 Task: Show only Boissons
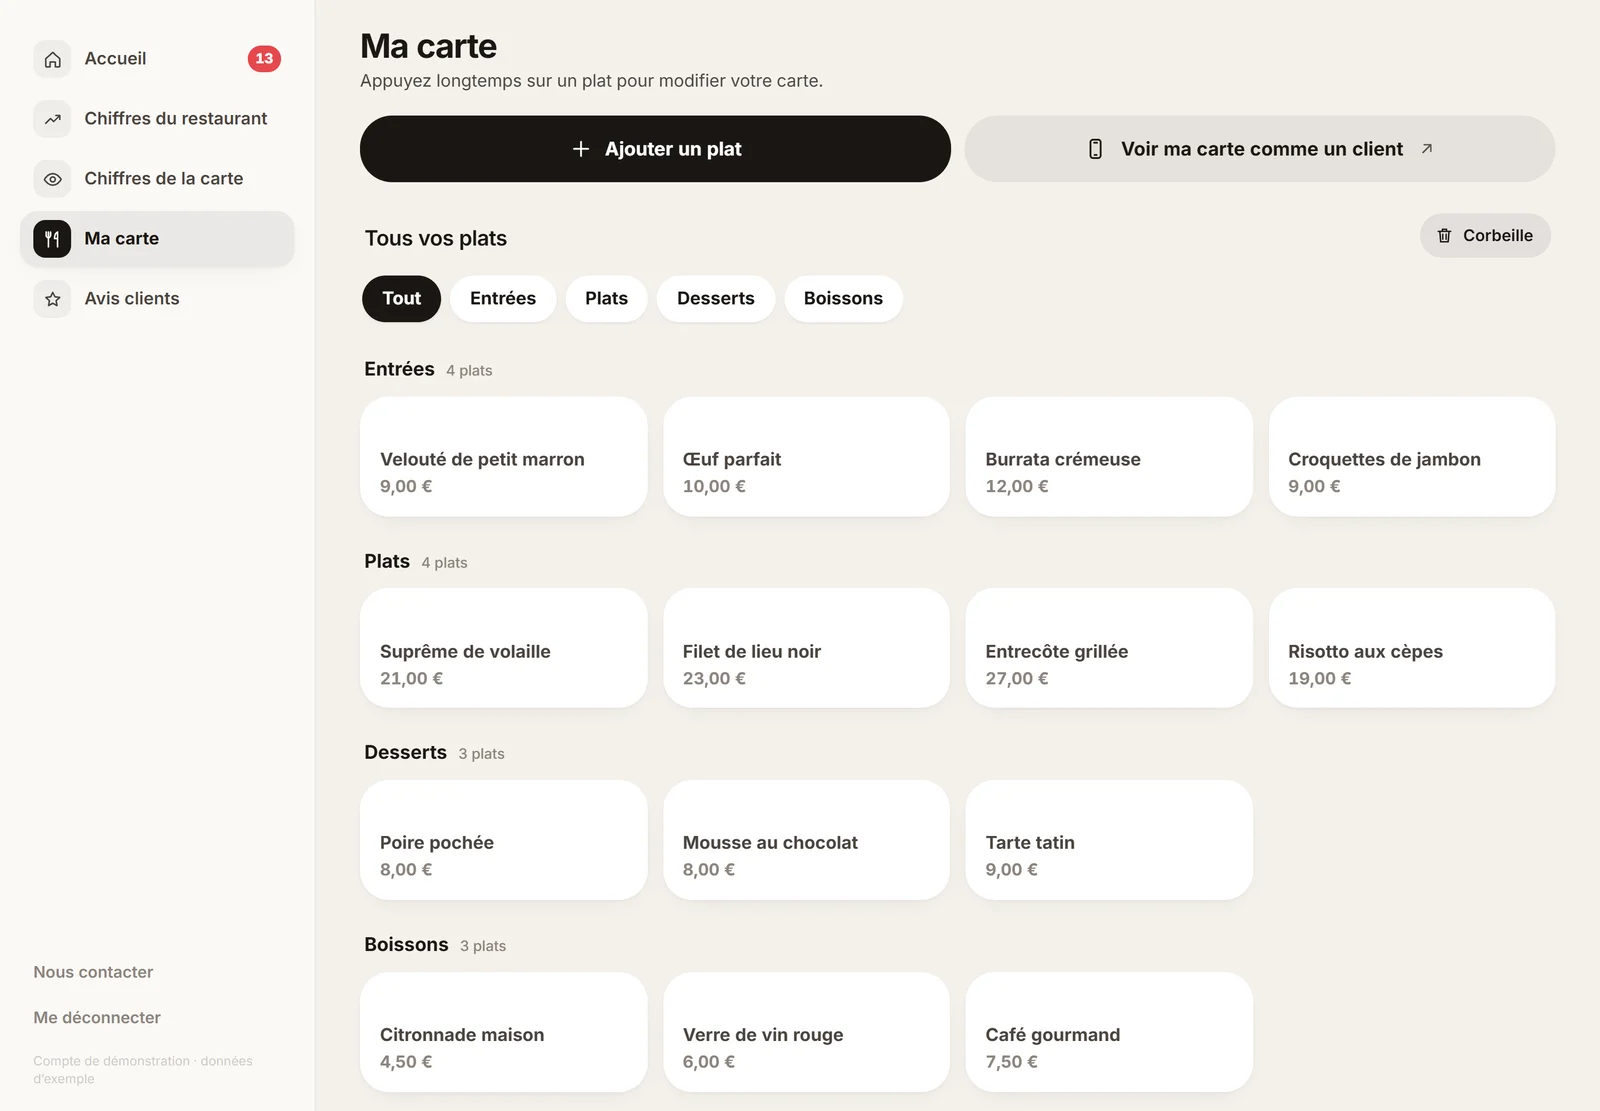(x=843, y=299)
